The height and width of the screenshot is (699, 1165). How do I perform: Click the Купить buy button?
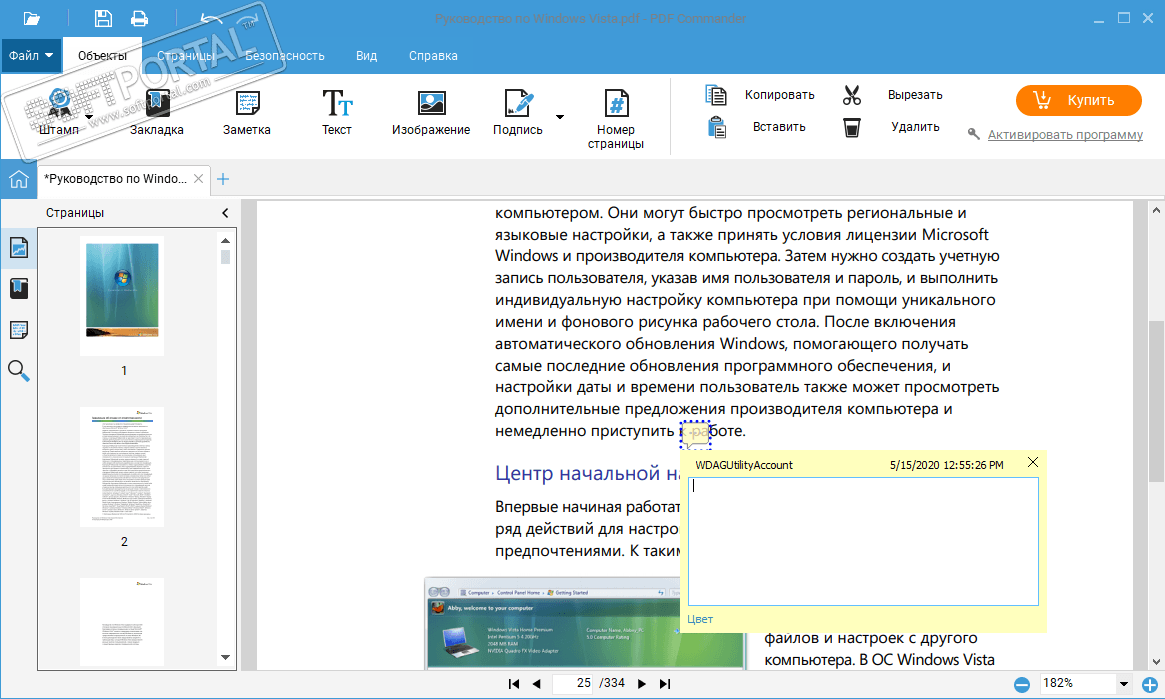[x=1079, y=100]
